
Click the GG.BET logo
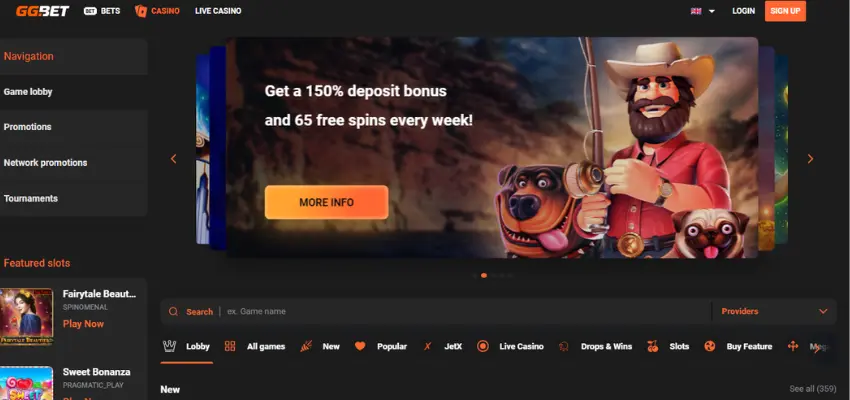[42, 11]
